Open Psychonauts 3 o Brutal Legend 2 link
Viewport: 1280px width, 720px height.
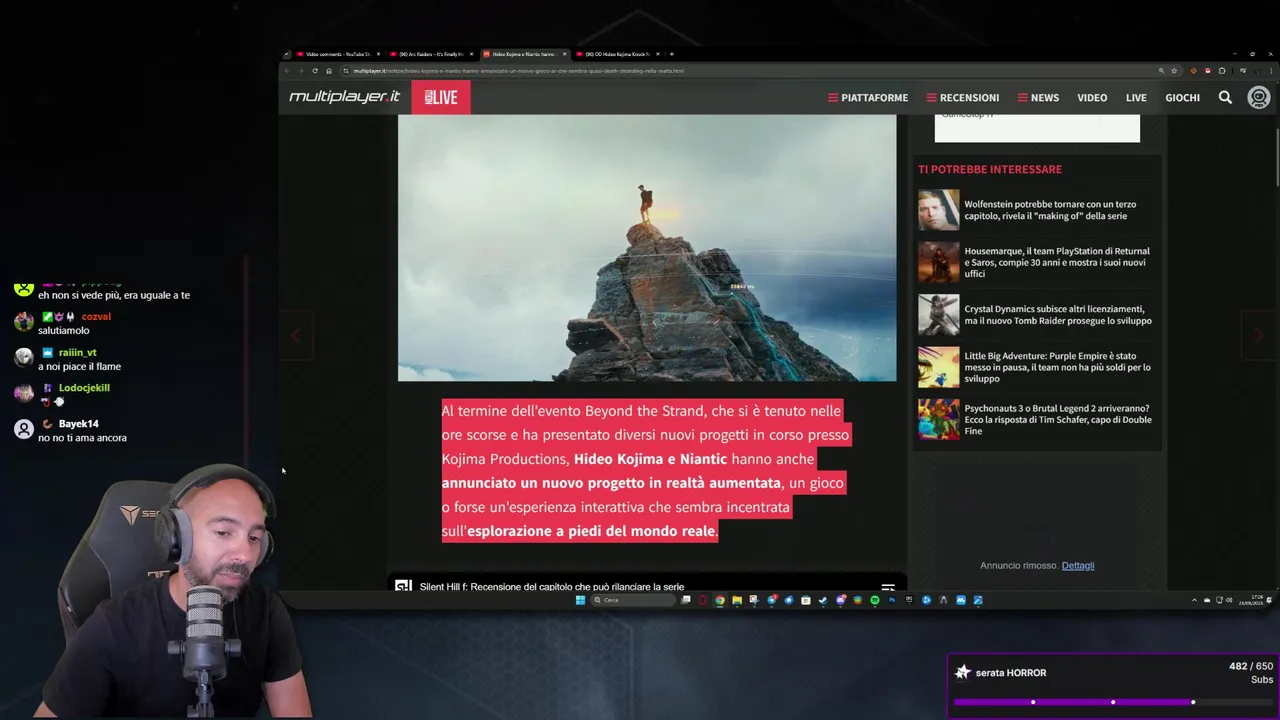coord(1058,419)
